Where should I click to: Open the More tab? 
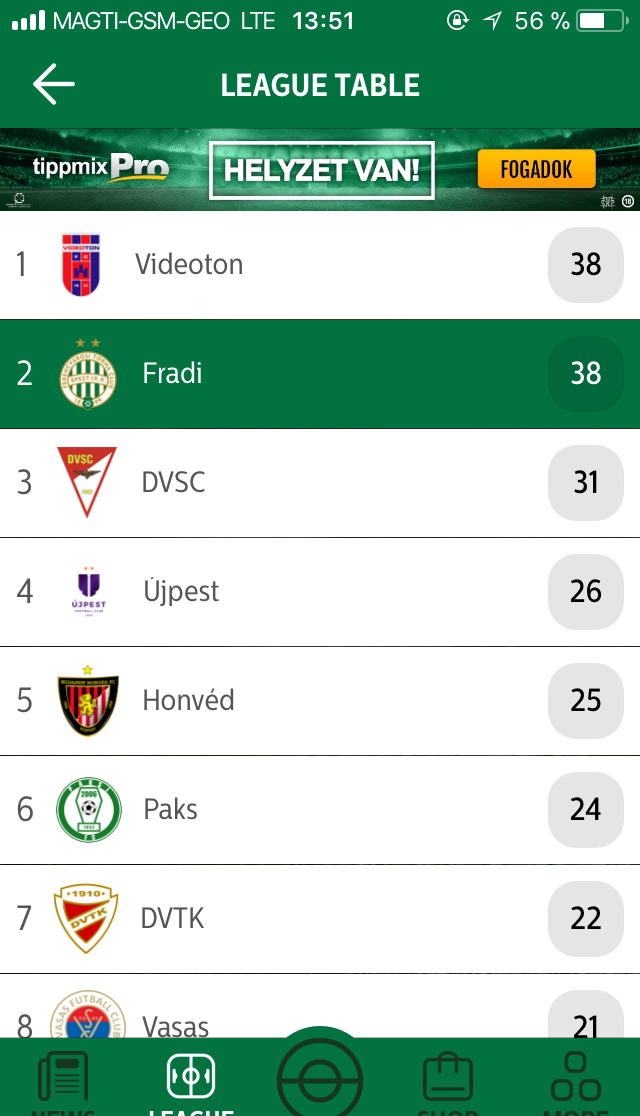pos(575,1080)
